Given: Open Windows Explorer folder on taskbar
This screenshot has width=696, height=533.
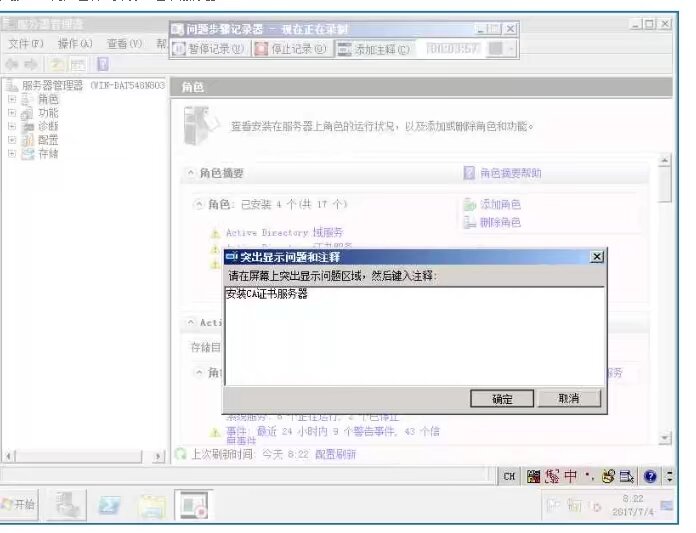Looking at the screenshot, I should pos(152,505).
